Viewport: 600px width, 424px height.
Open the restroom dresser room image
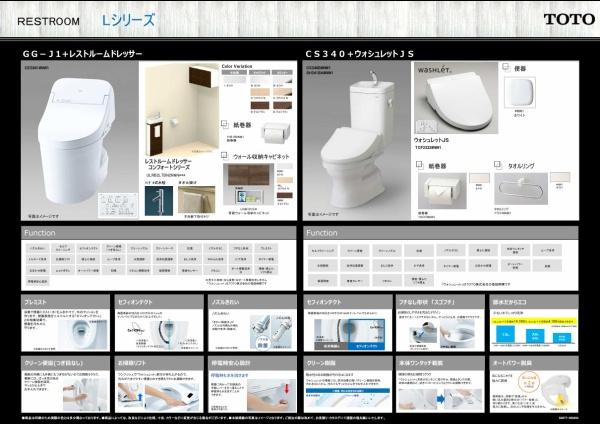click(x=180, y=110)
